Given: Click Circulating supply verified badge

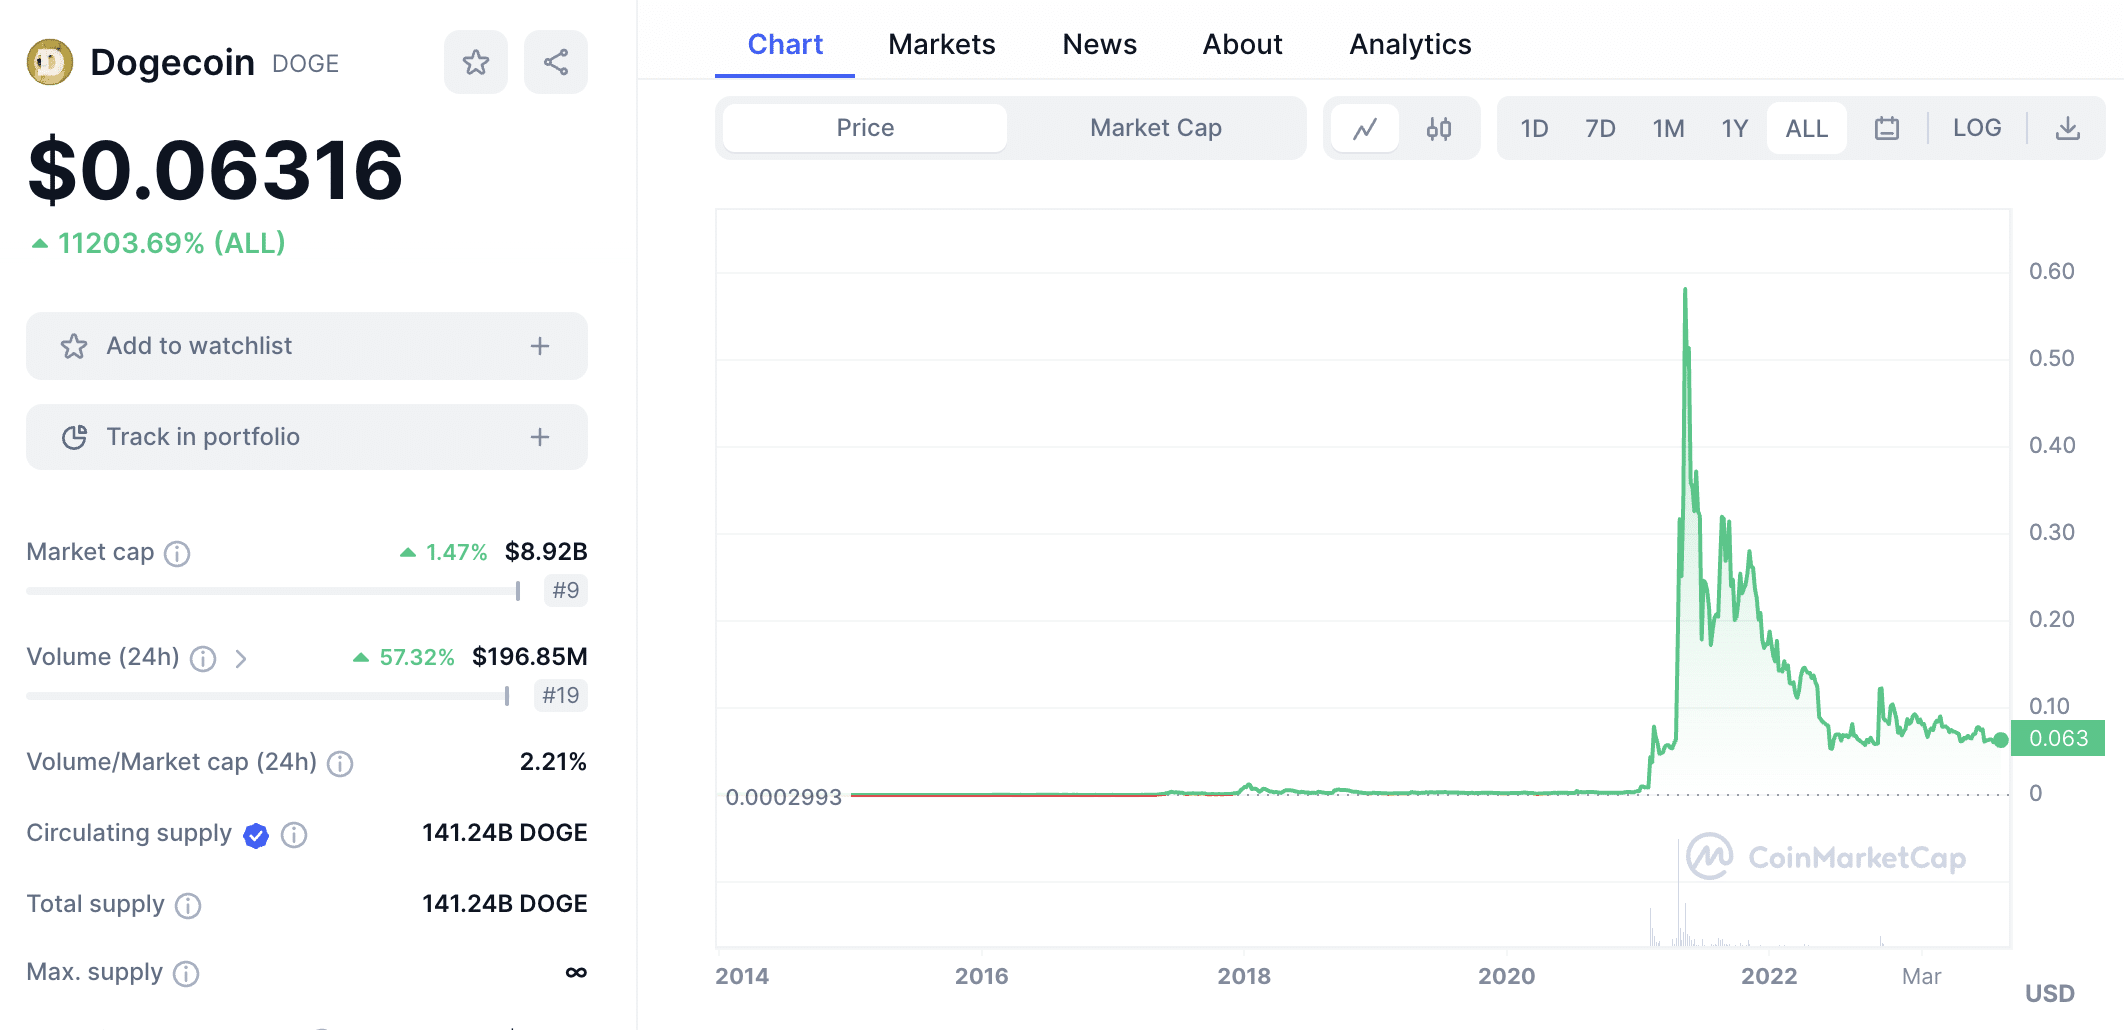Looking at the screenshot, I should coord(256,835).
